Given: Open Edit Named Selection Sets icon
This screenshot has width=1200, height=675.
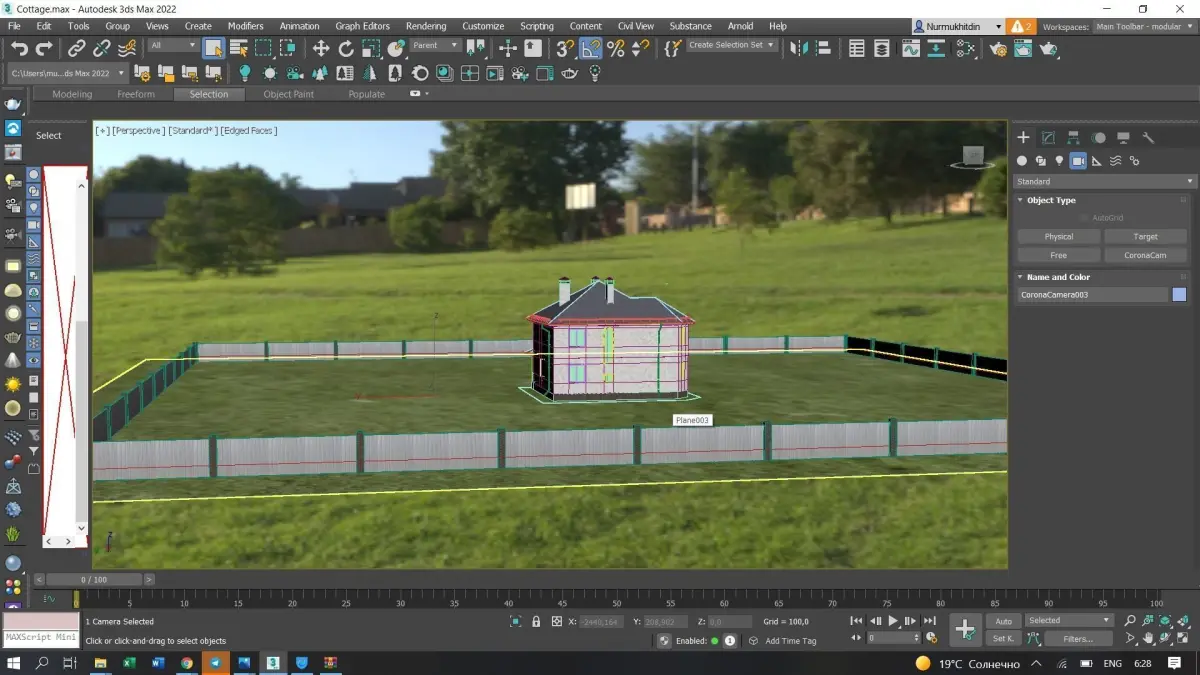Looking at the screenshot, I should click(x=673, y=48).
